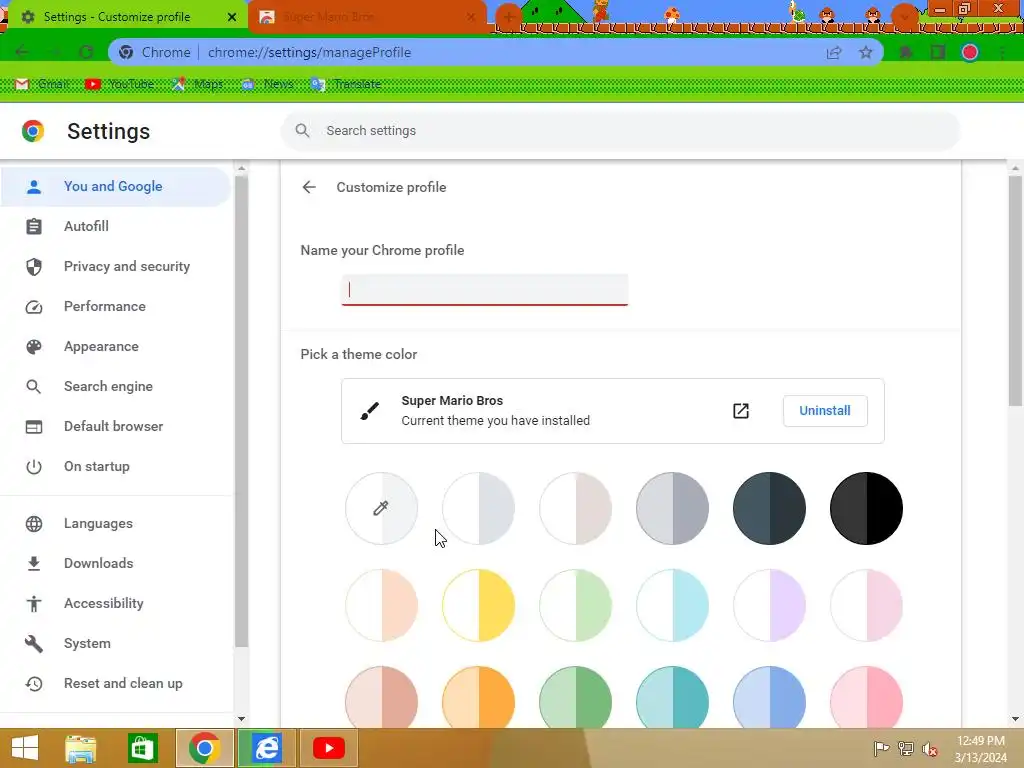Click the custom color eyedropper swatch

381,508
